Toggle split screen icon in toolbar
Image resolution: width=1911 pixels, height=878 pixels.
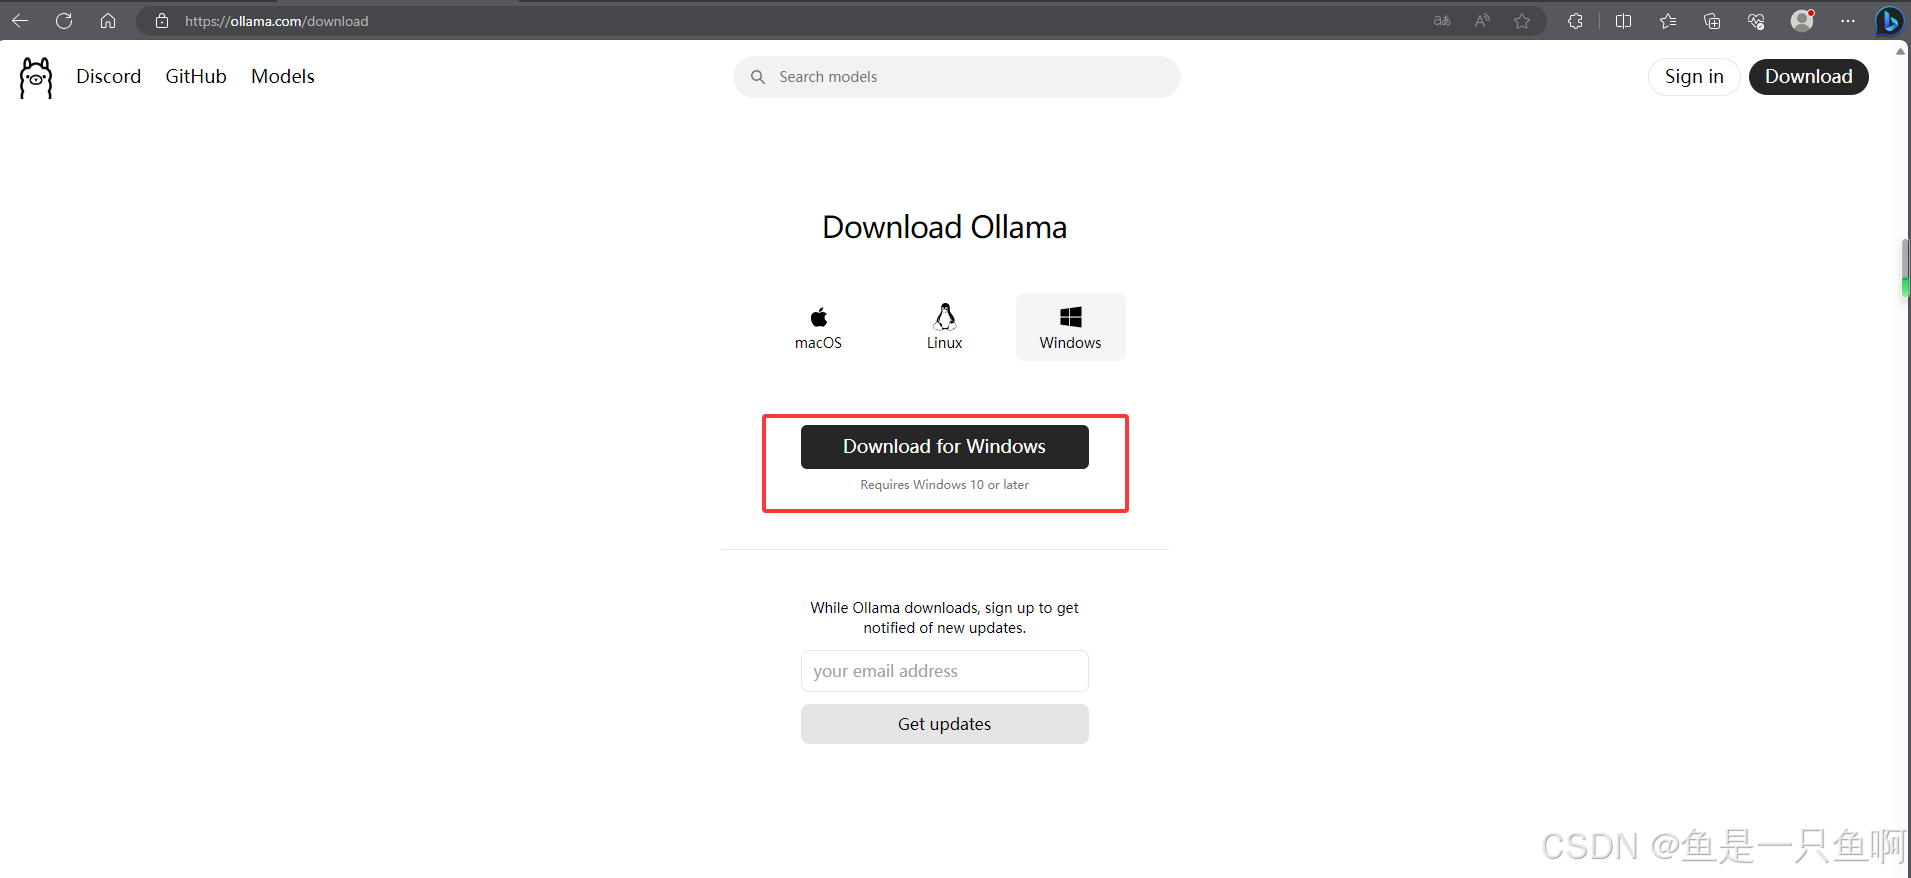tap(1623, 21)
